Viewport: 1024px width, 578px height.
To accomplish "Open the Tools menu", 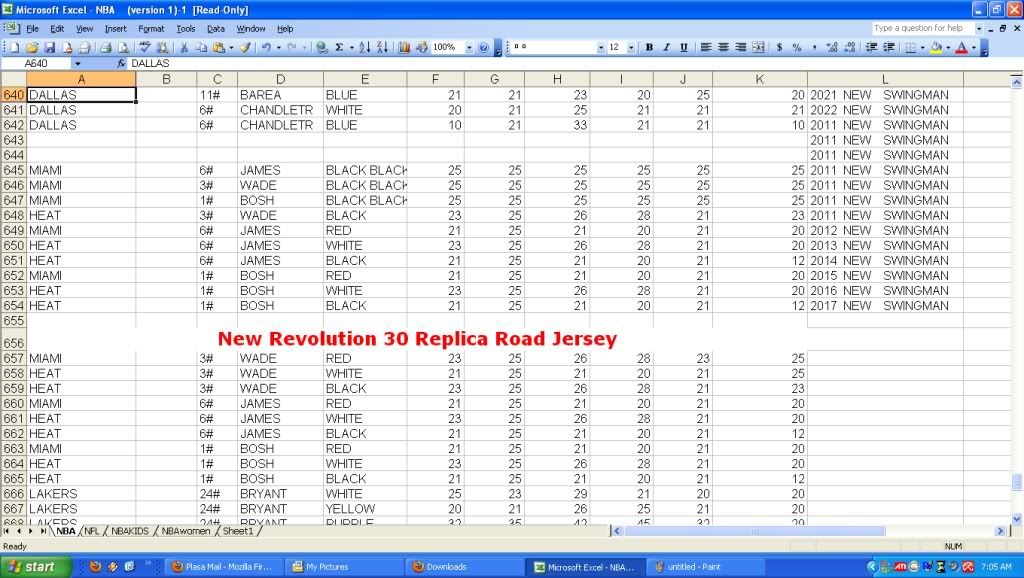I will click(x=186, y=29).
